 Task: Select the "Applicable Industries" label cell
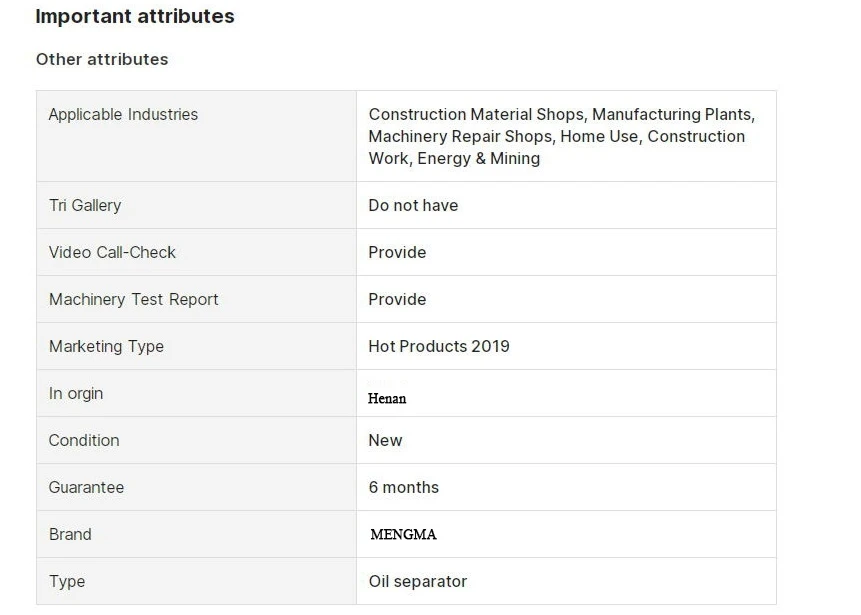click(196, 136)
